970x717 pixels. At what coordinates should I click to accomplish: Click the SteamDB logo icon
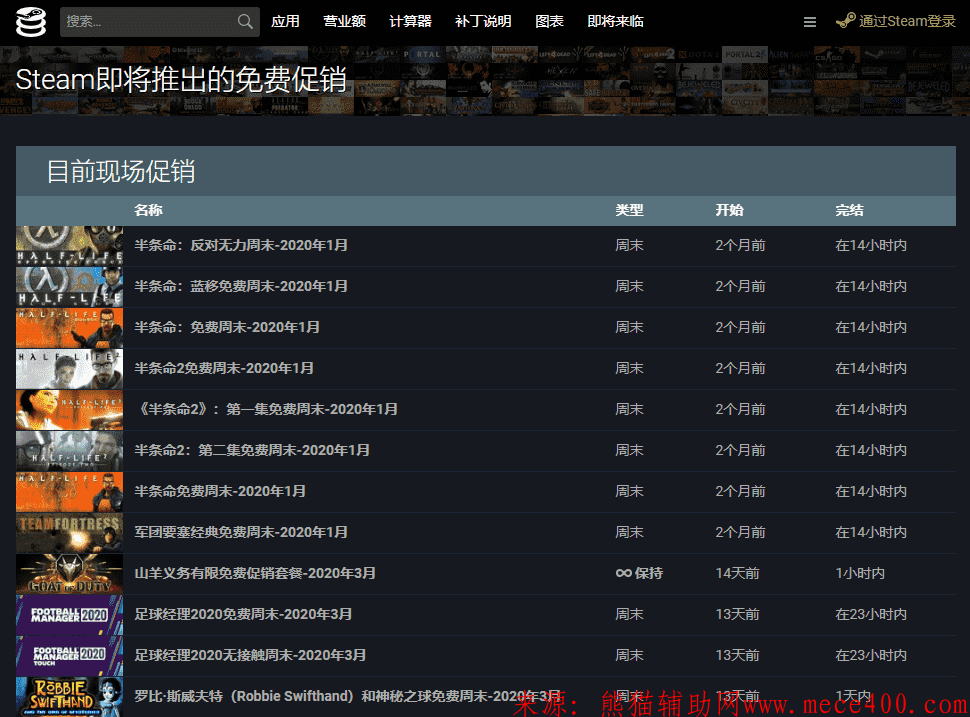(x=31, y=22)
